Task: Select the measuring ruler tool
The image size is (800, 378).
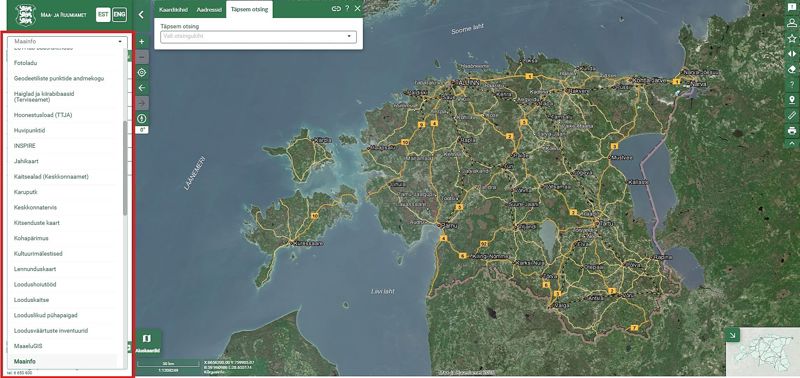Action: (x=792, y=115)
